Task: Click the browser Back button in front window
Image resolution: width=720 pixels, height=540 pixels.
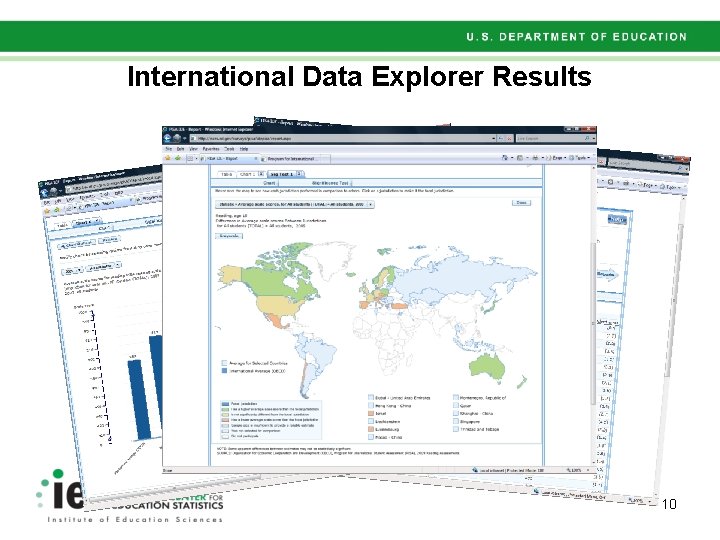Action: 167,138
